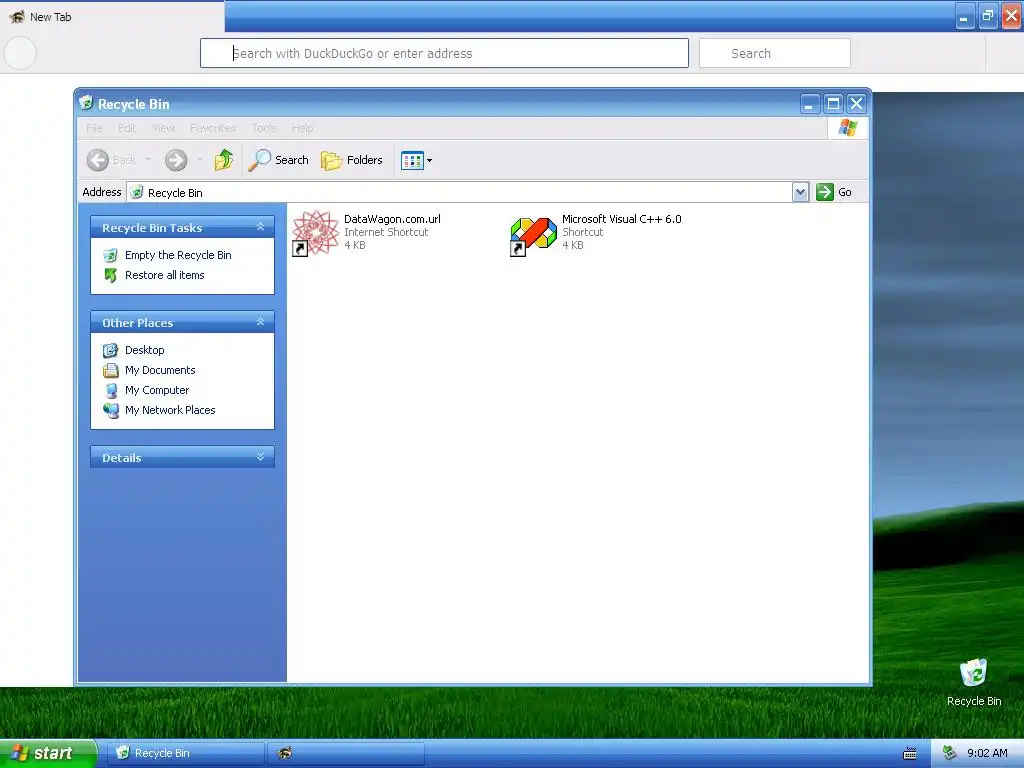Click Empty the Recycle Bin link
The image size is (1024, 768).
[178, 255]
